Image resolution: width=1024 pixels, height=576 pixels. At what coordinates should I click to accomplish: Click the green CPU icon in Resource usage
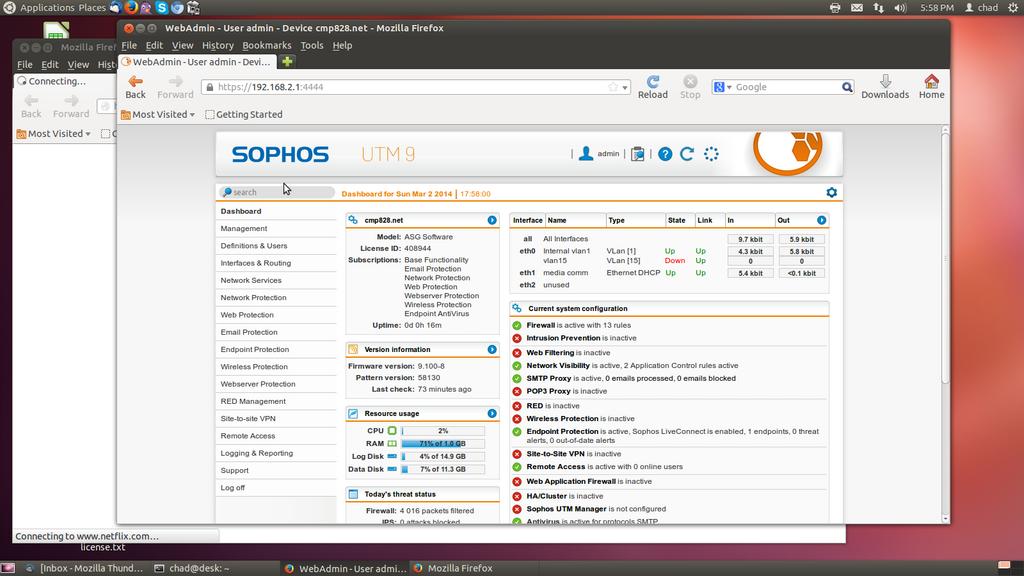(392, 430)
